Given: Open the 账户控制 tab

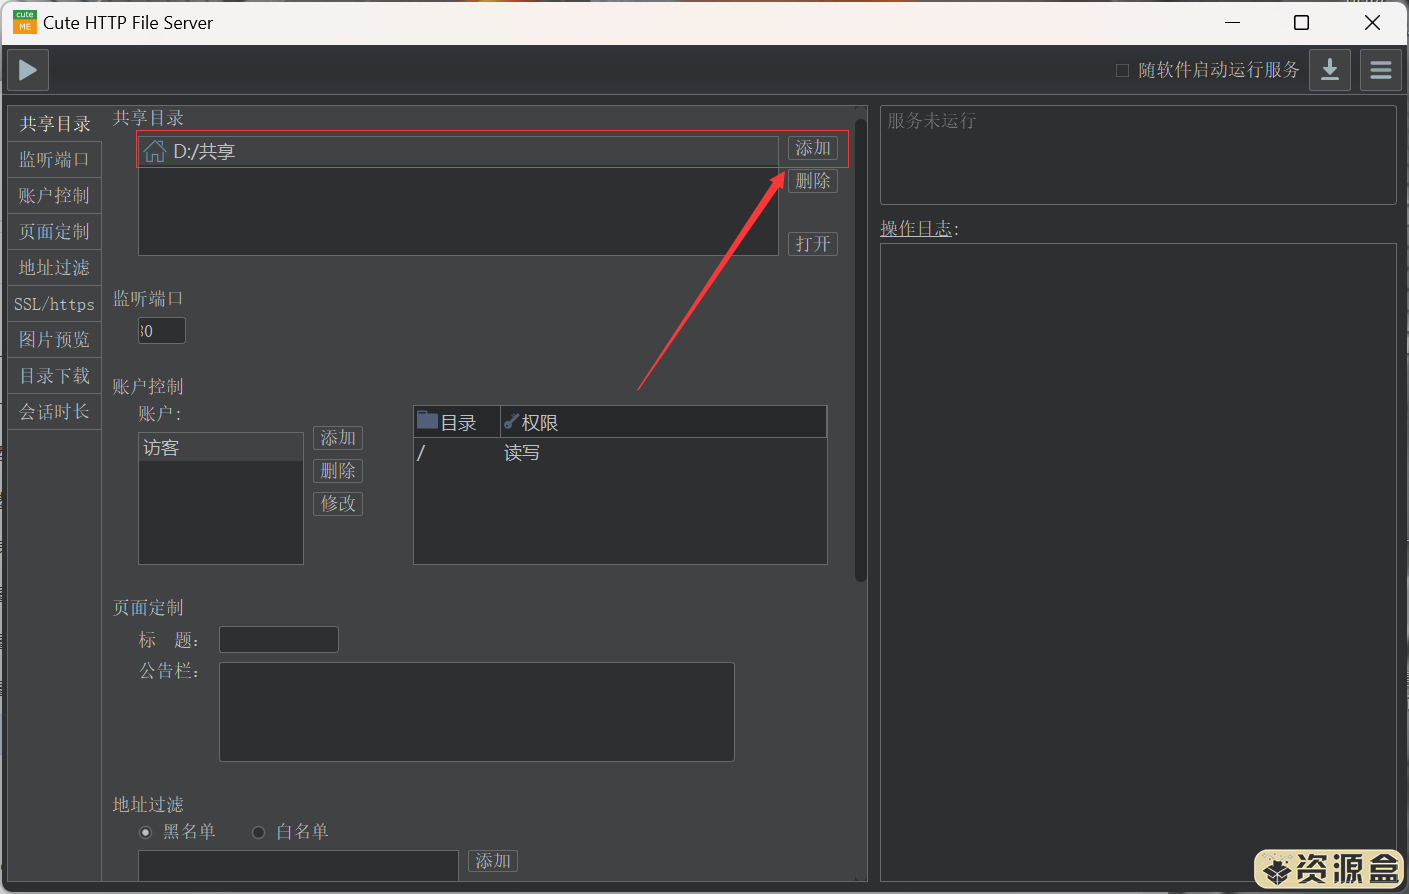Looking at the screenshot, I should click(54, 196).
